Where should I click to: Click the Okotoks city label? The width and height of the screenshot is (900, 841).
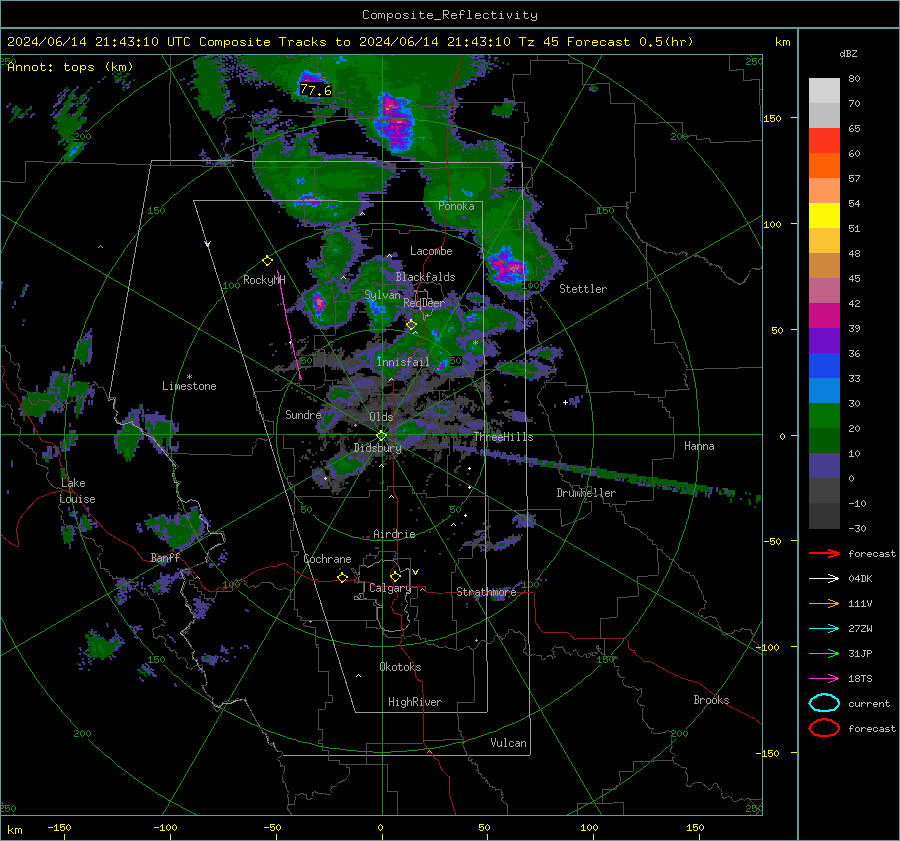click(x=400, y=667)
